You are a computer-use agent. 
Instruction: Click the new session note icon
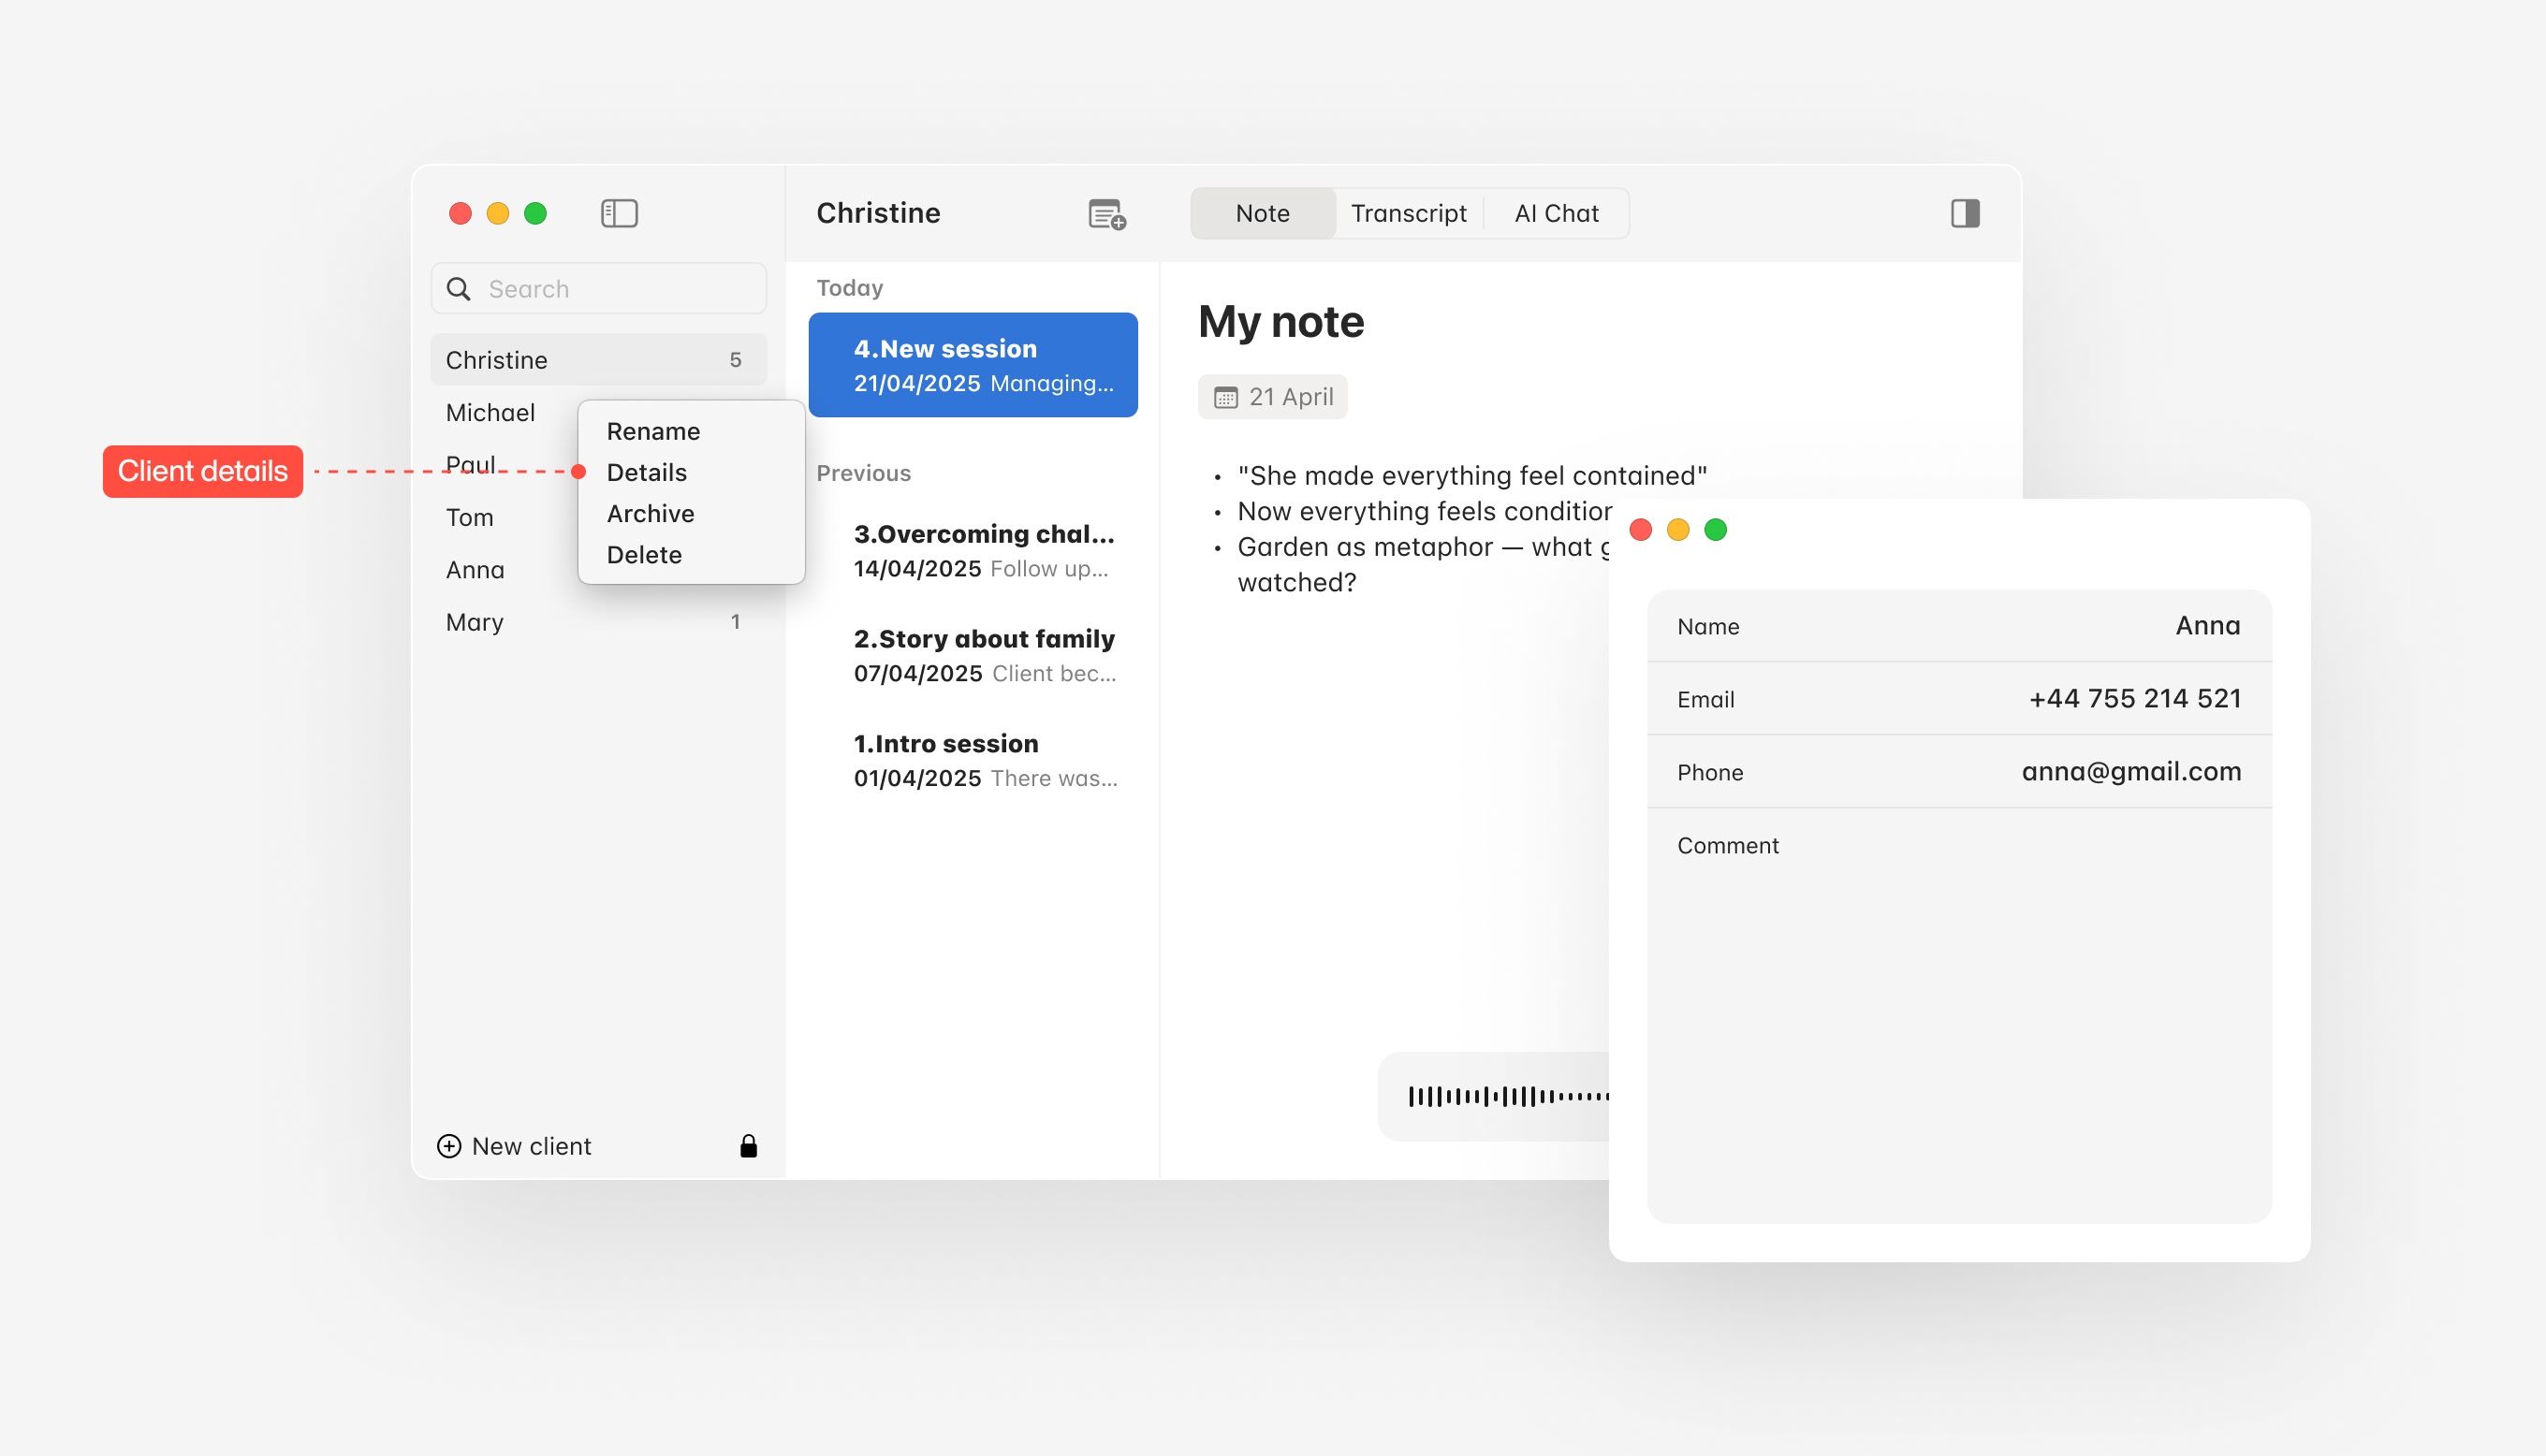point(1106,214)
